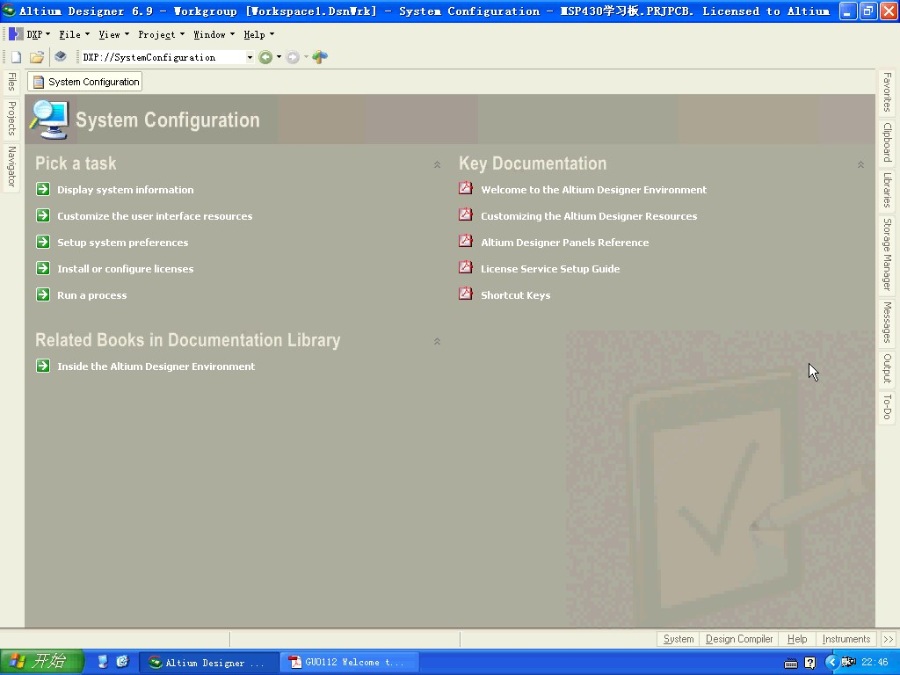Open the Output side panel tab

pyautogui.click(x=887, y=368)
